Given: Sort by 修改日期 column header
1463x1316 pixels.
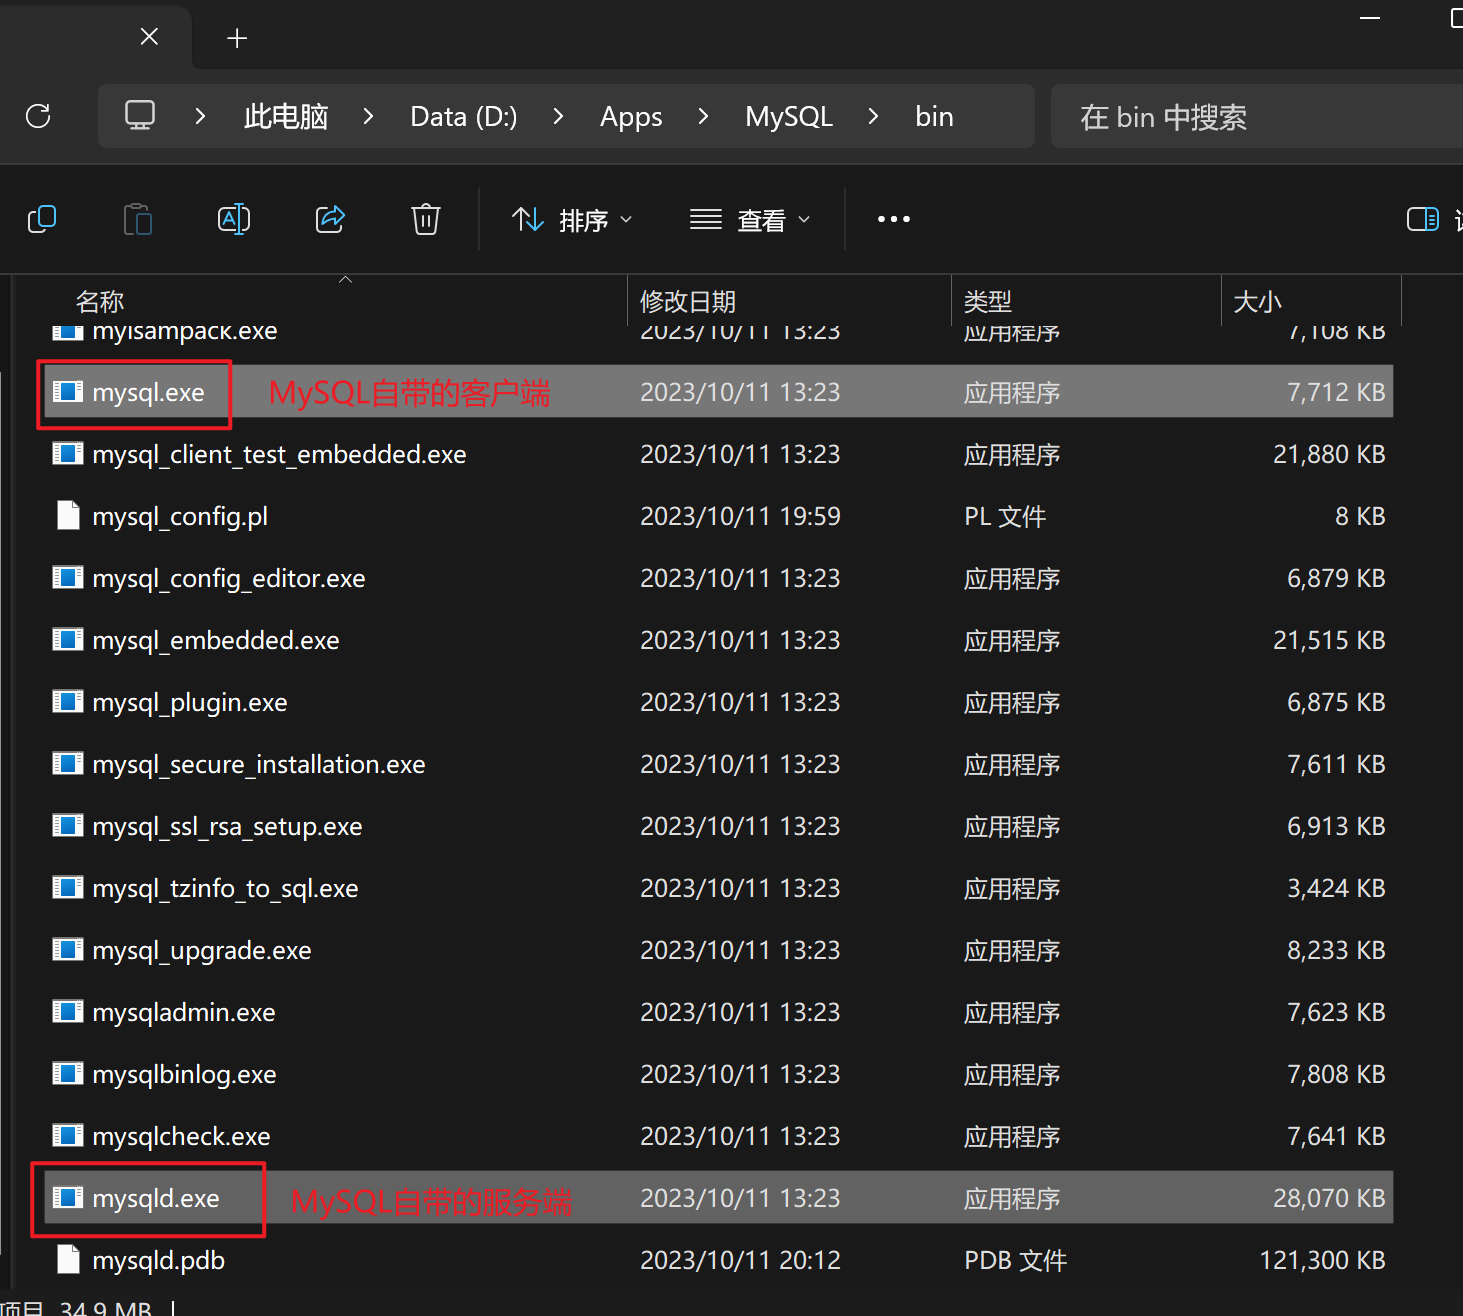Looking at the screenshot, I should [688, 301].
